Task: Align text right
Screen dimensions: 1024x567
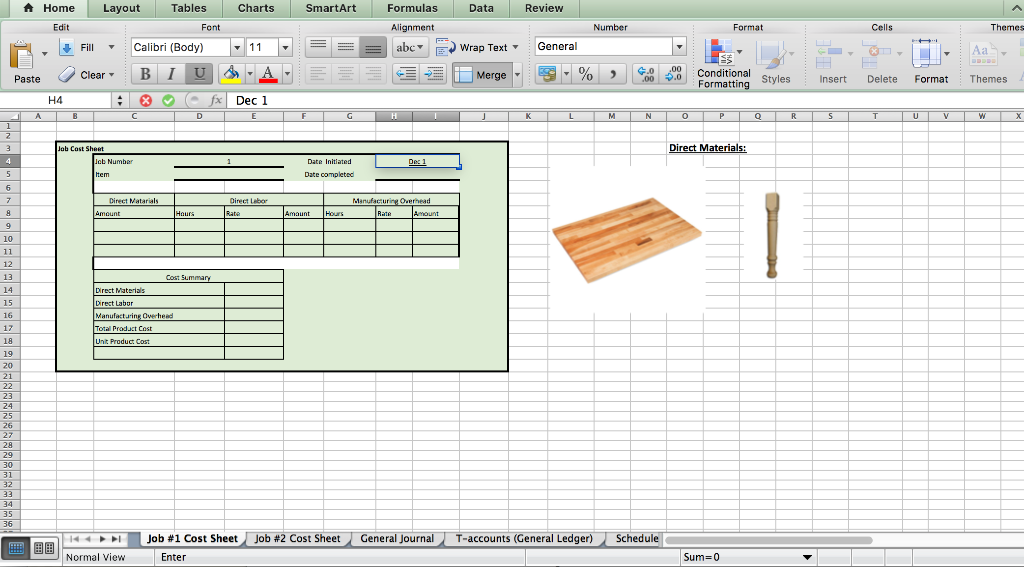Action: (x=373, y=74)
